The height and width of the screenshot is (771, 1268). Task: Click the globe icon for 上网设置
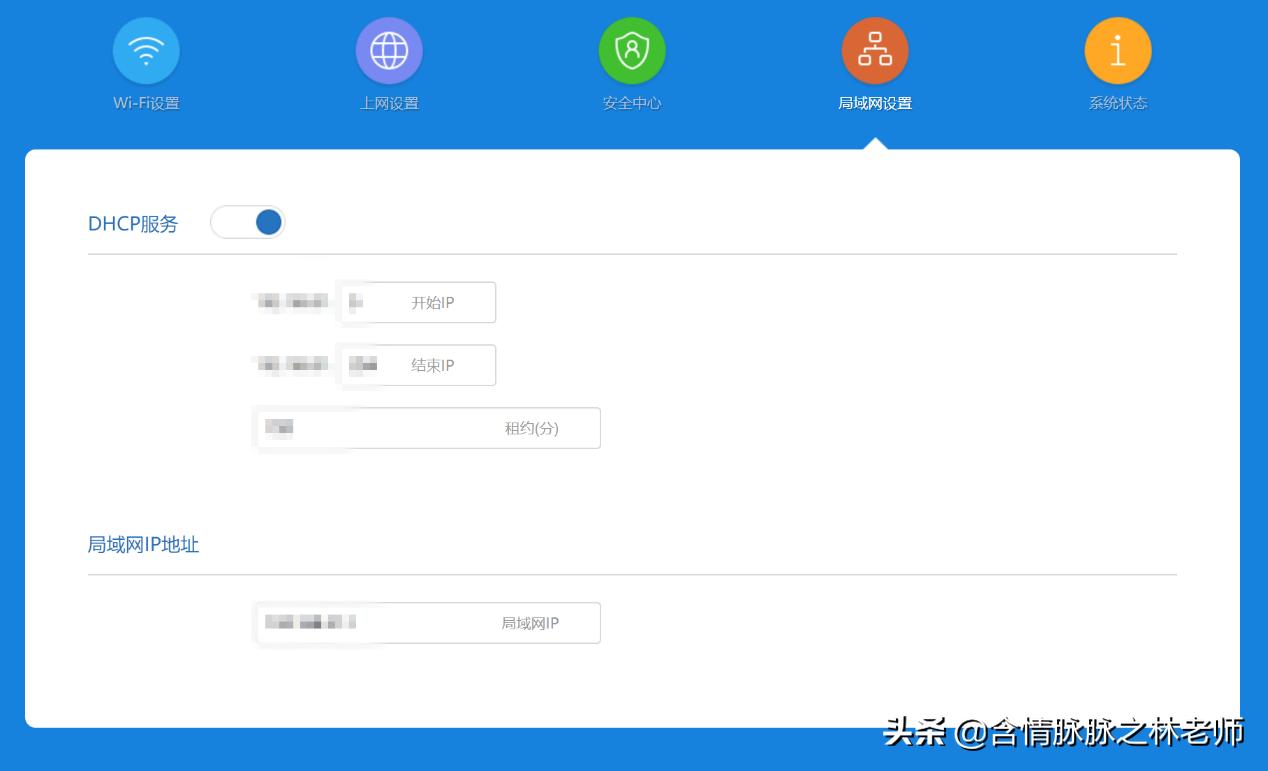click(x=389, y=50)
